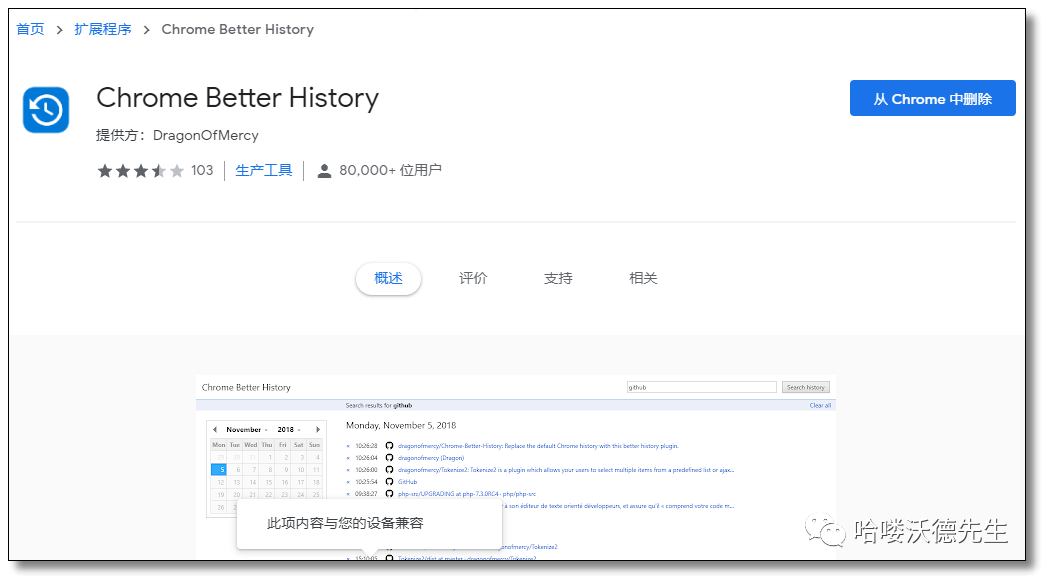Open the 2018 year dropdown
Screen dimensions: 1042x577
289,429
